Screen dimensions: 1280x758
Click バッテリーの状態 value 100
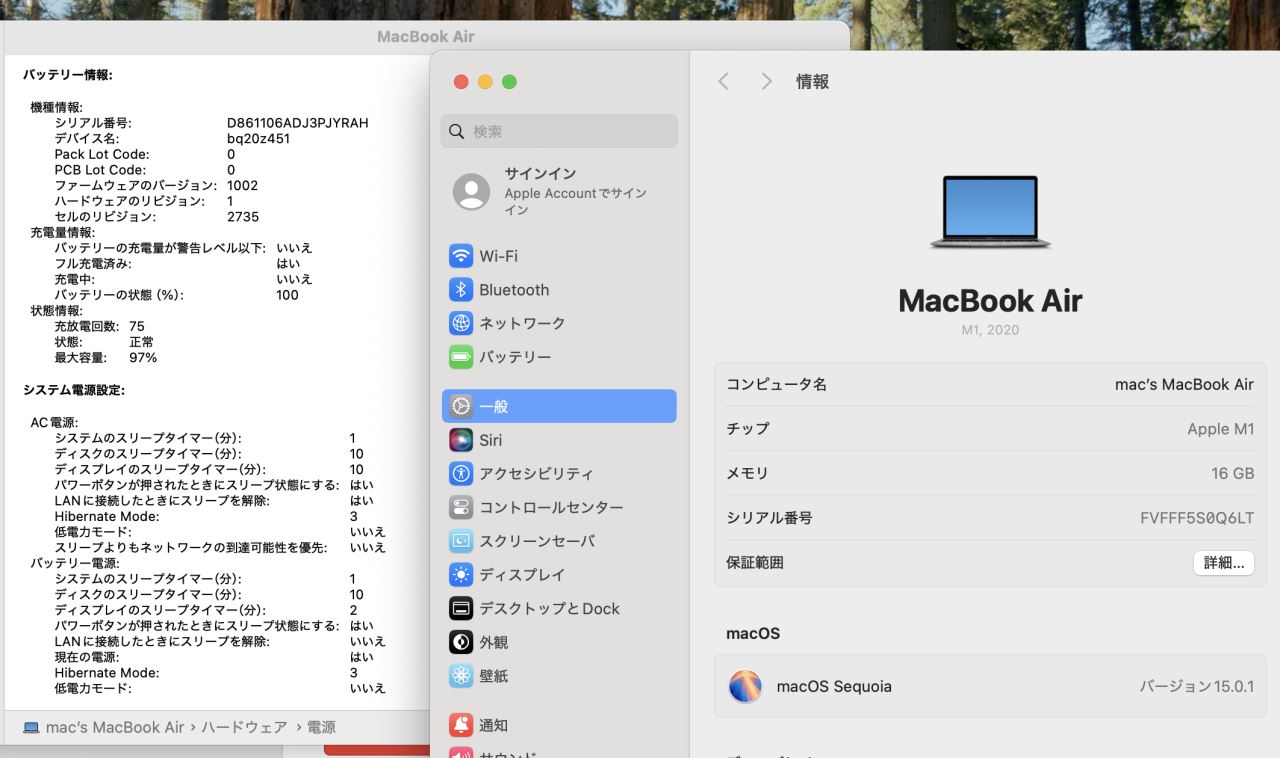pyautogui.click(x=287, y=295)
